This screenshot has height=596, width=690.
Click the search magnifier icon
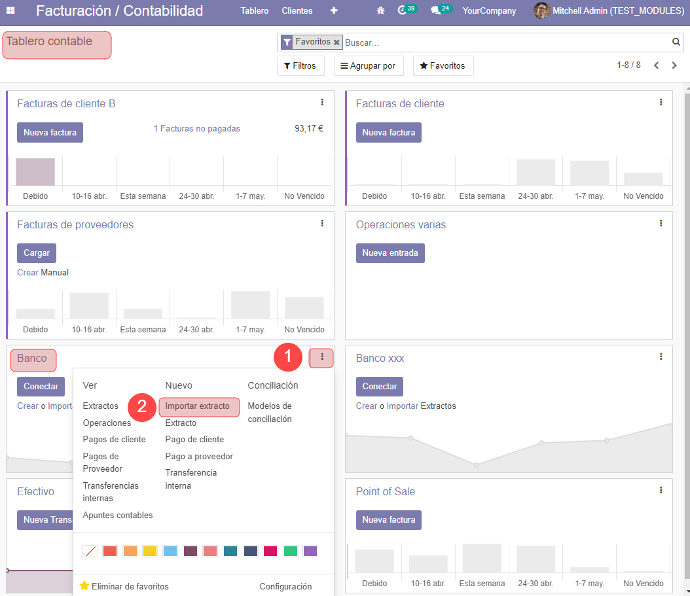tap(676, 42)
